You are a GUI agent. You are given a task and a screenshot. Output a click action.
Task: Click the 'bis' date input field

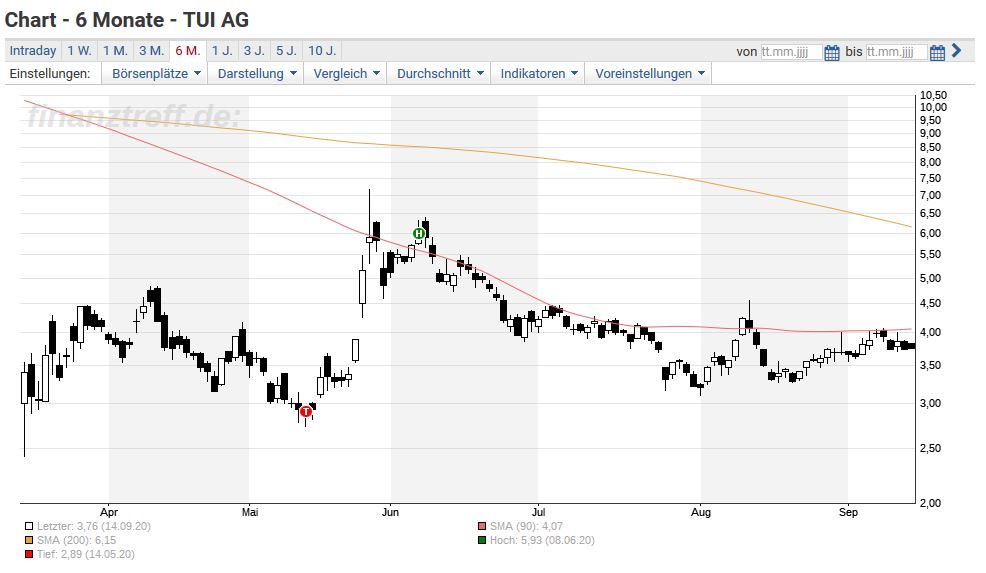896,52
